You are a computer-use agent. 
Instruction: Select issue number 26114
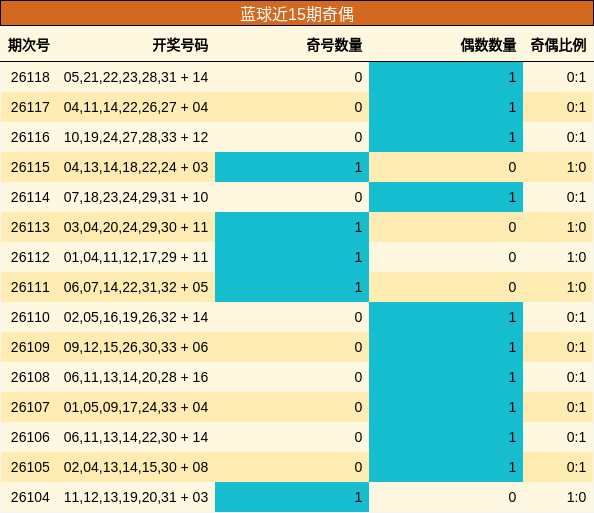[x=30, y=197]
